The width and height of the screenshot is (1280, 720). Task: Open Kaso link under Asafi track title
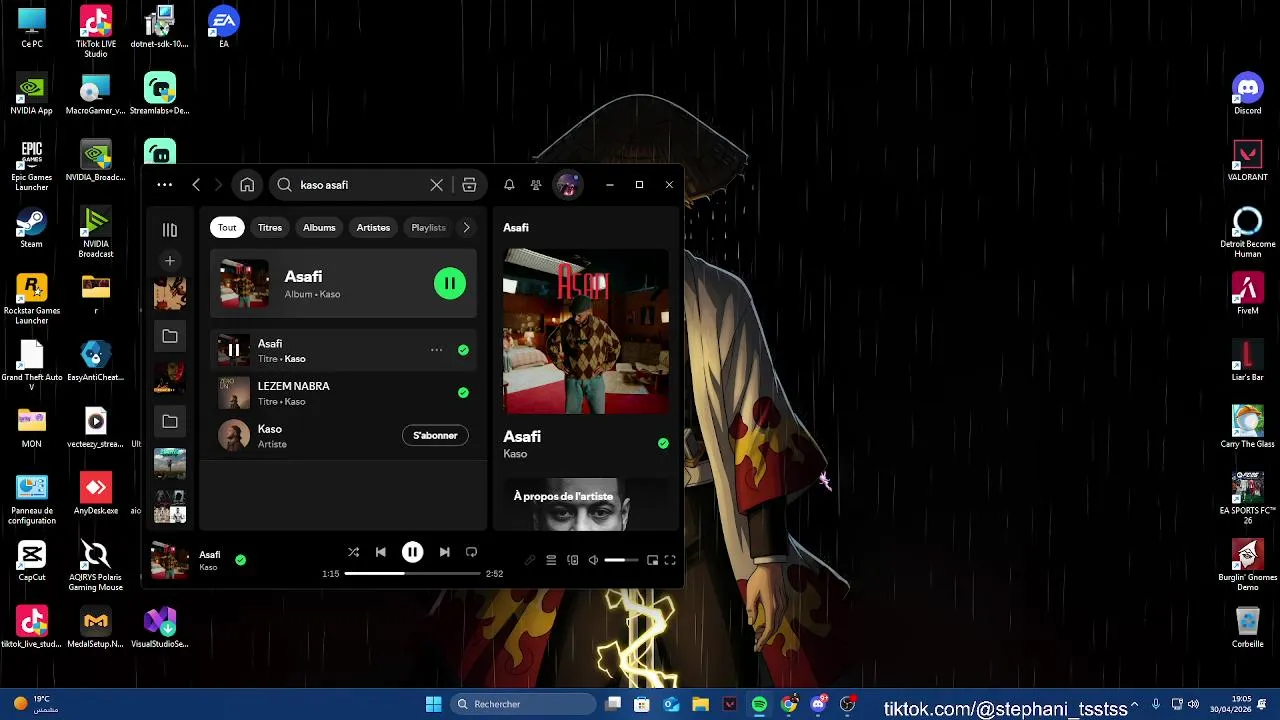click(294, 359)
